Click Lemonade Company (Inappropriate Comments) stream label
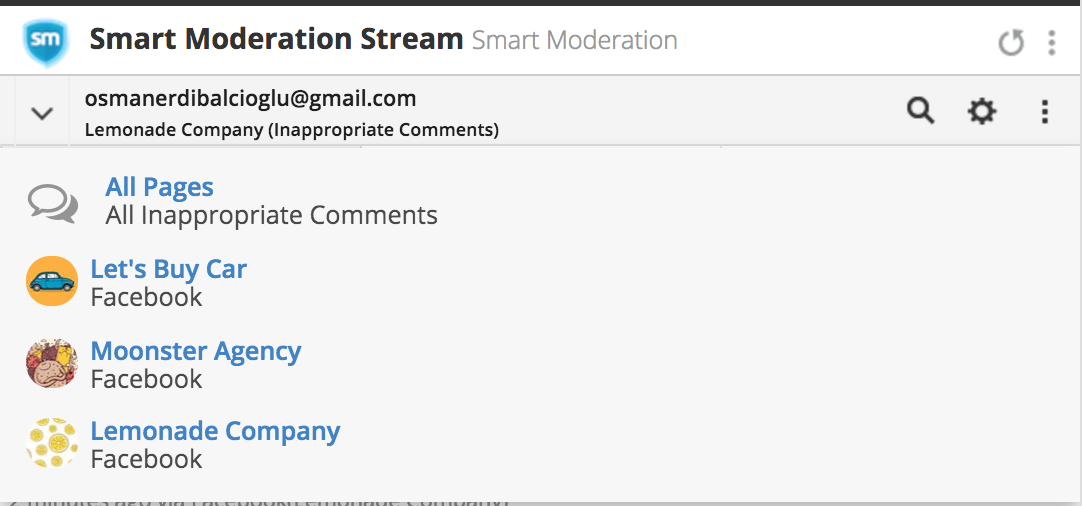This screenshot has height=506, width=1082. 292,130
